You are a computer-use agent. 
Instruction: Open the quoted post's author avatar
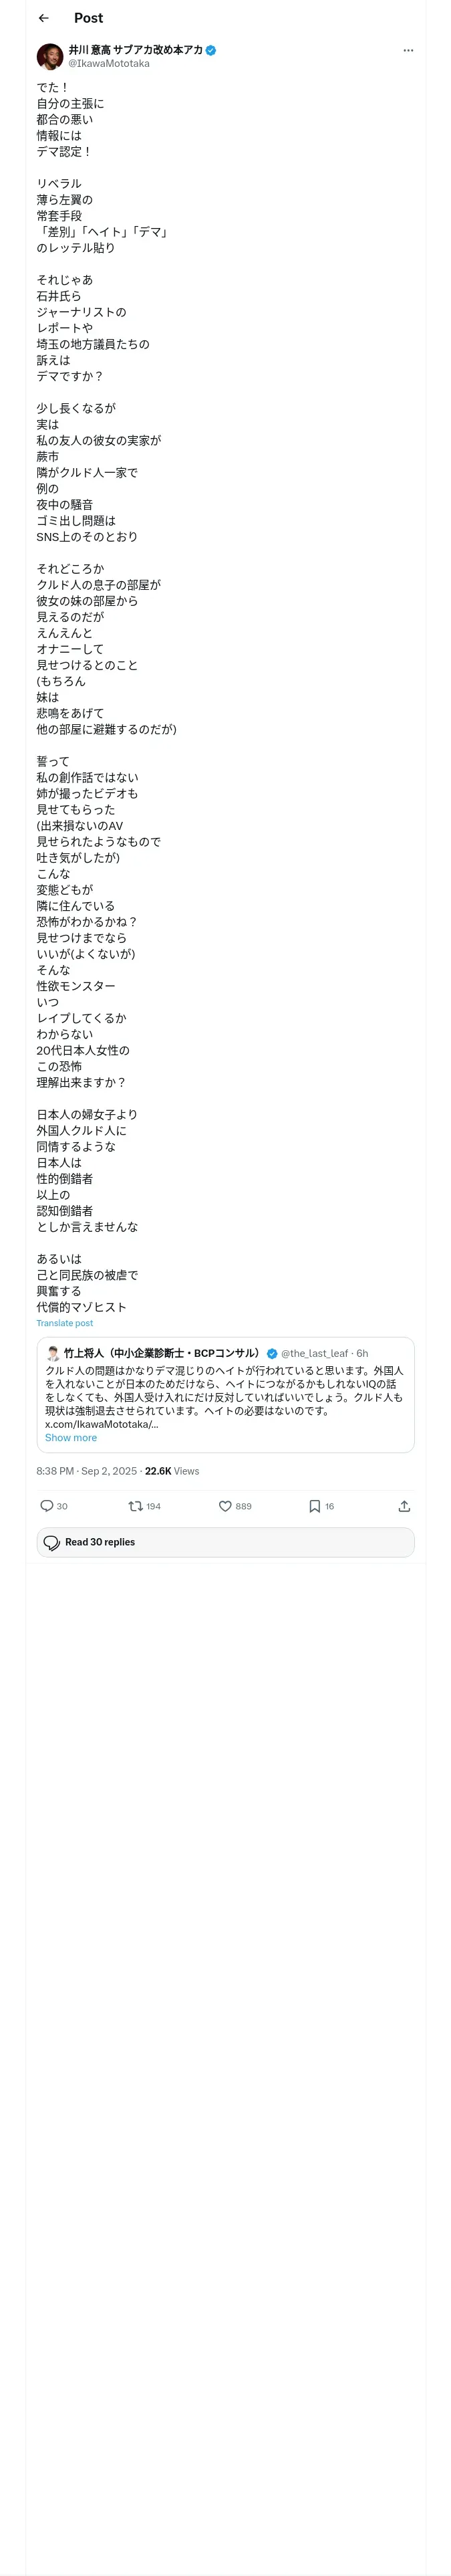pyautogui.click(x=53, y=1353)
